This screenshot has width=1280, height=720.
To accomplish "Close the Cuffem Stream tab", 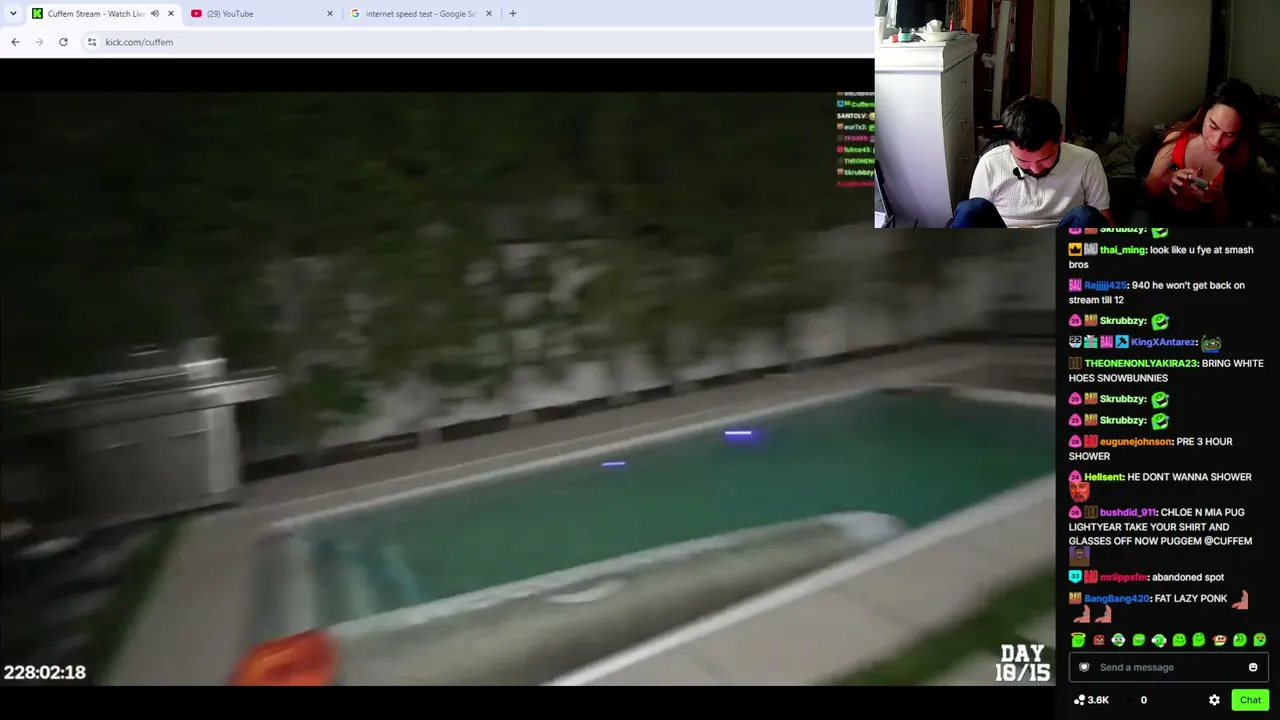I will (x=170, y=13).
